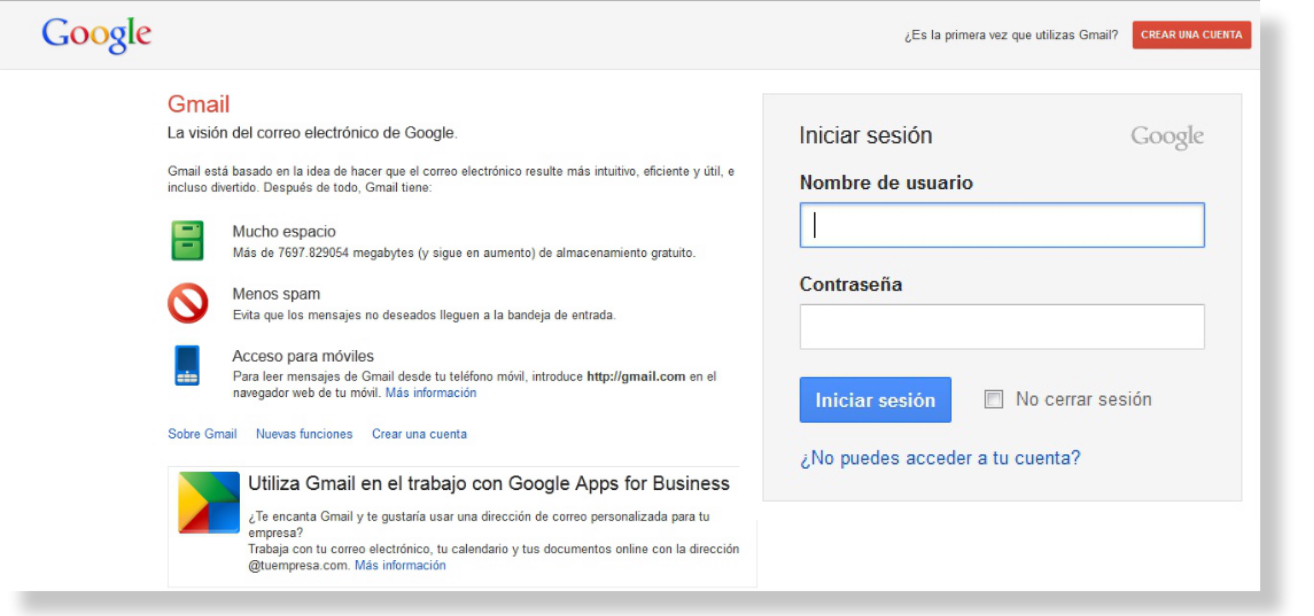Viewport: 1314px width, 616px height.
Task: Click the gray Google logo in login panel
Action: (x=1167, y=137)
